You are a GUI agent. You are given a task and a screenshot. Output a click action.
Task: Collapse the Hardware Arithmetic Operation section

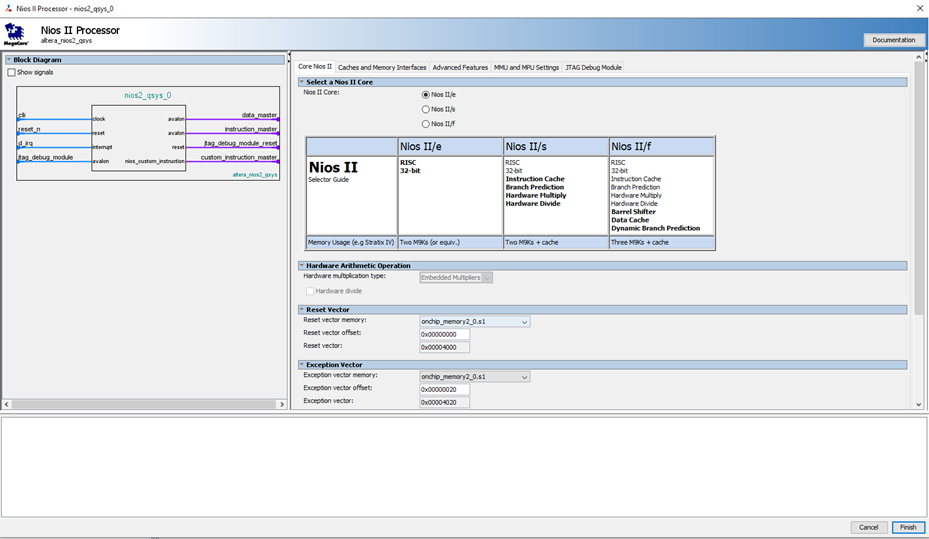(x=302, y=266)
